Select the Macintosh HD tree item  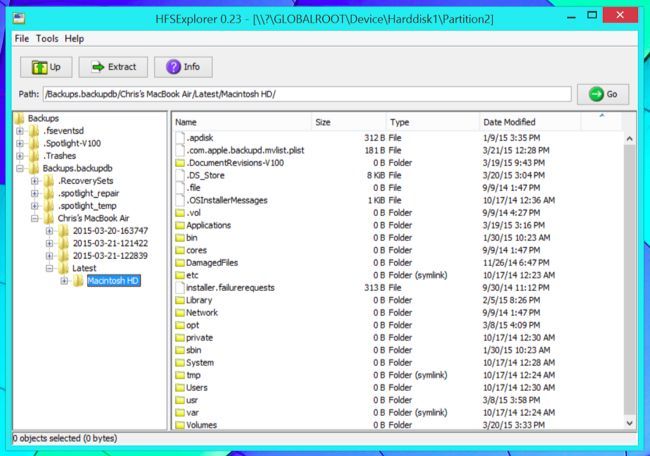click(113, 281)
